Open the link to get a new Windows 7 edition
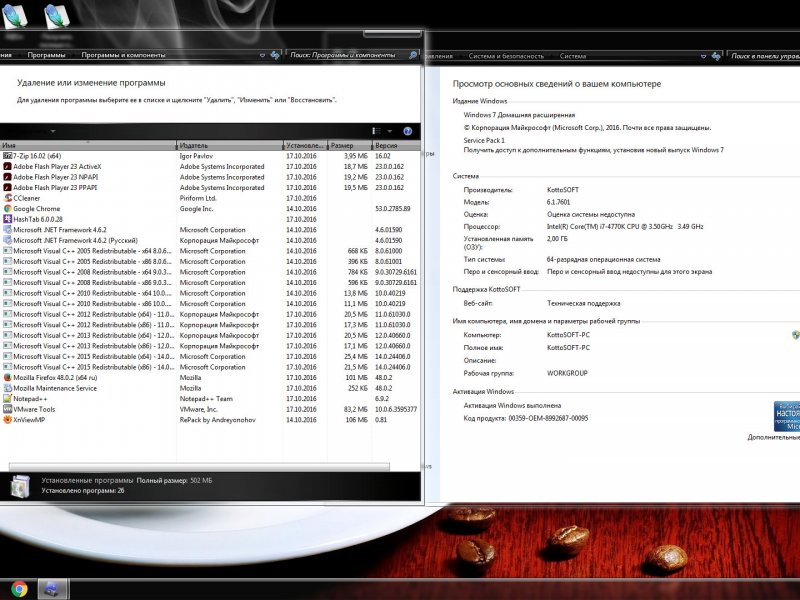 593,150
